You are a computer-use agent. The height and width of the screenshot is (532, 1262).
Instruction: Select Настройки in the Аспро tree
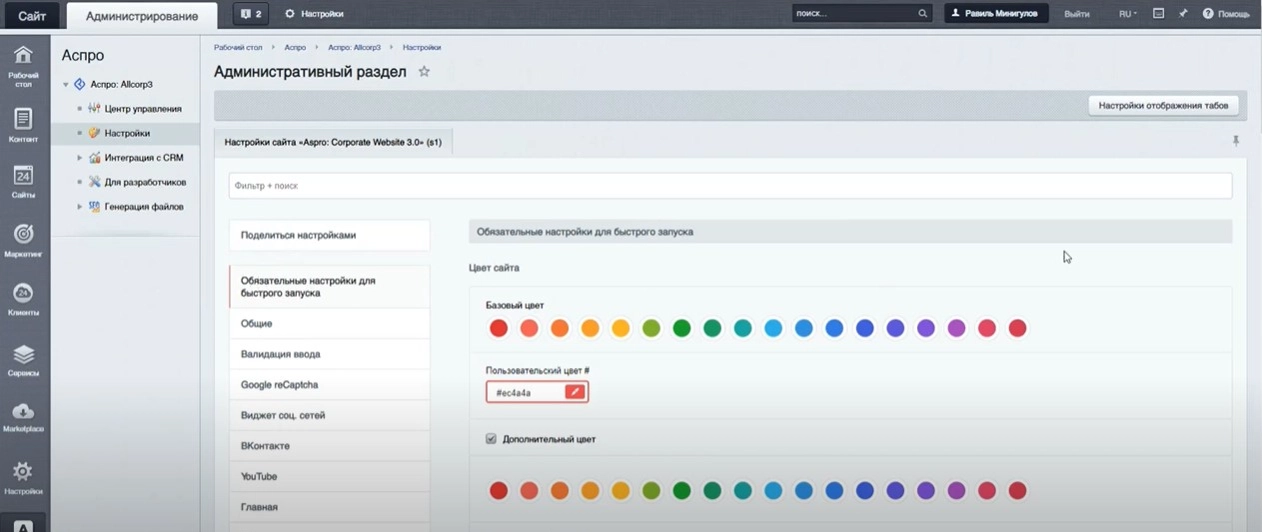(x=127, y=133)
